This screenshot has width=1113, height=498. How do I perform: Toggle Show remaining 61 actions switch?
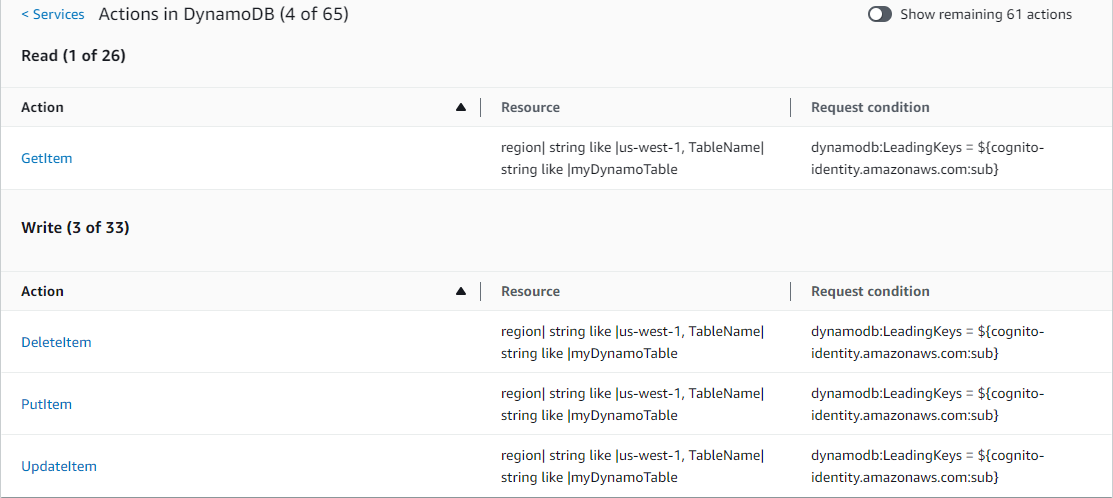point(880,15)
